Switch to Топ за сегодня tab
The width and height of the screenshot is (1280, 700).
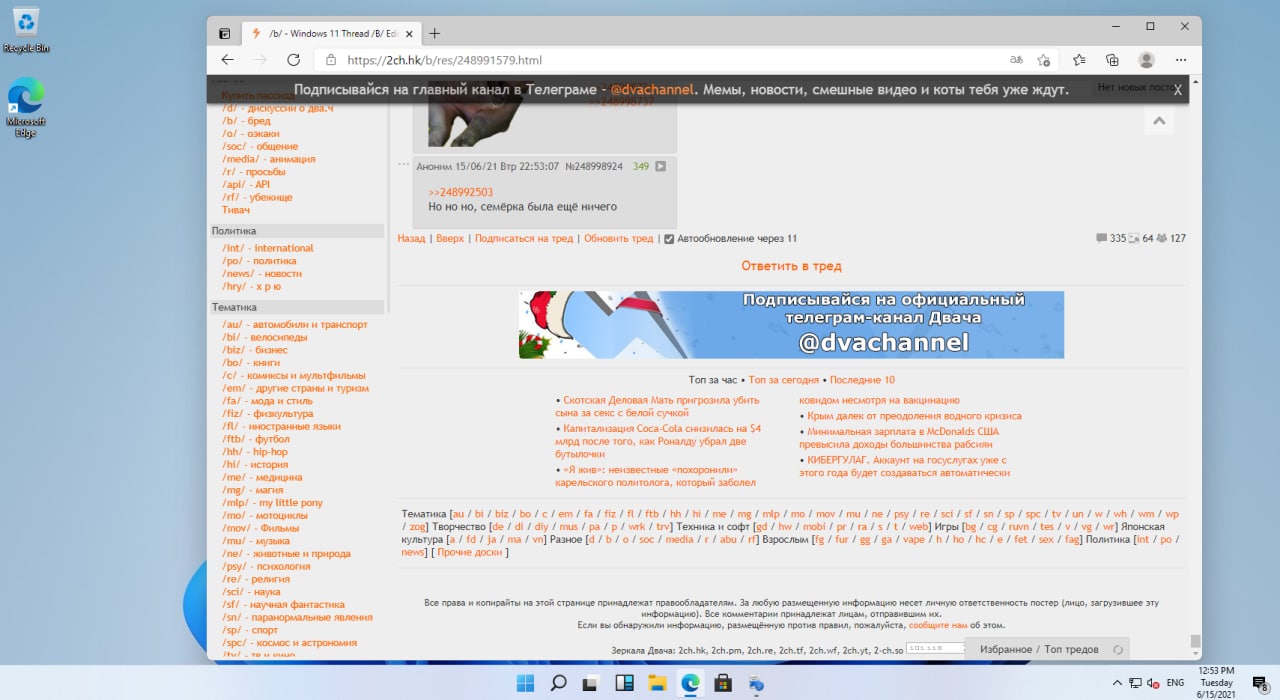[x=784, y=380]
